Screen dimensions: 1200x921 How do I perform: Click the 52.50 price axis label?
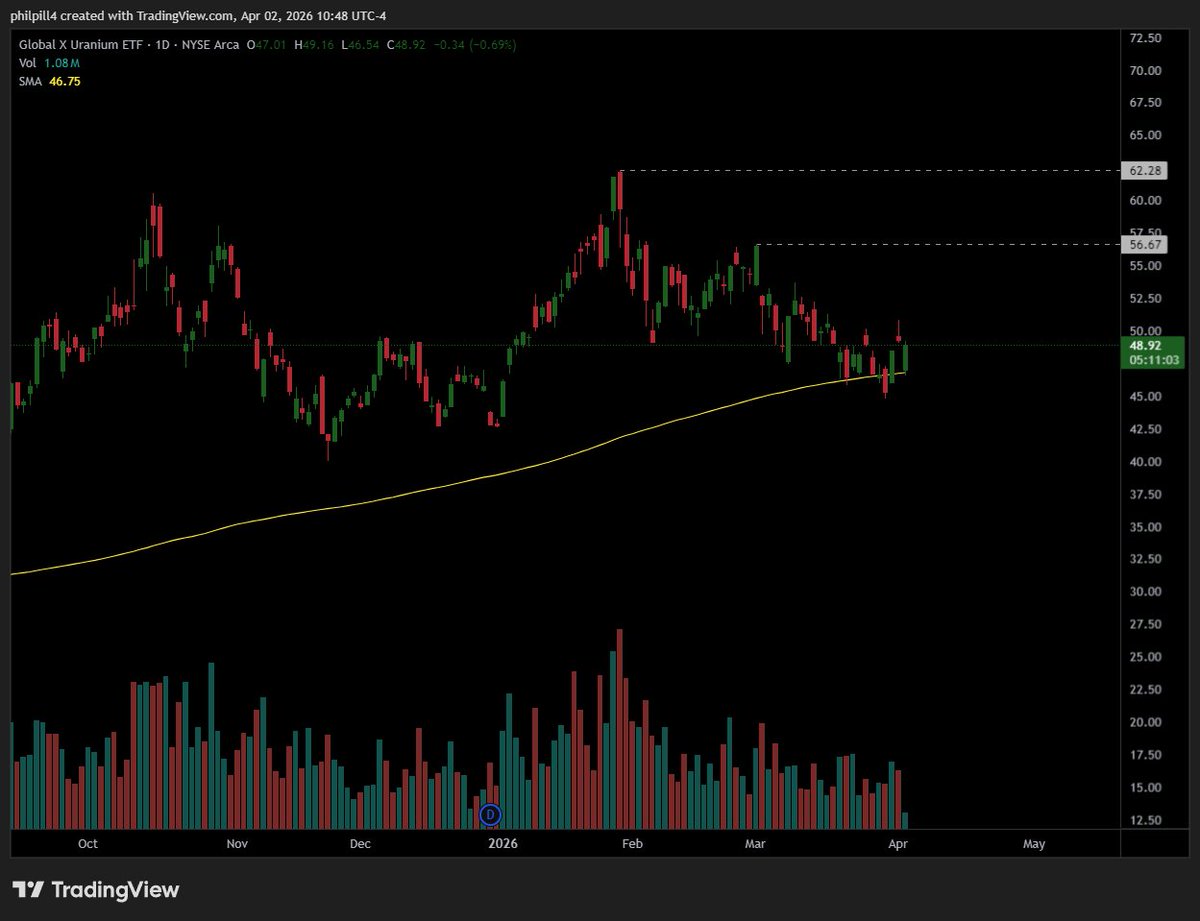tap(1145, 298)
